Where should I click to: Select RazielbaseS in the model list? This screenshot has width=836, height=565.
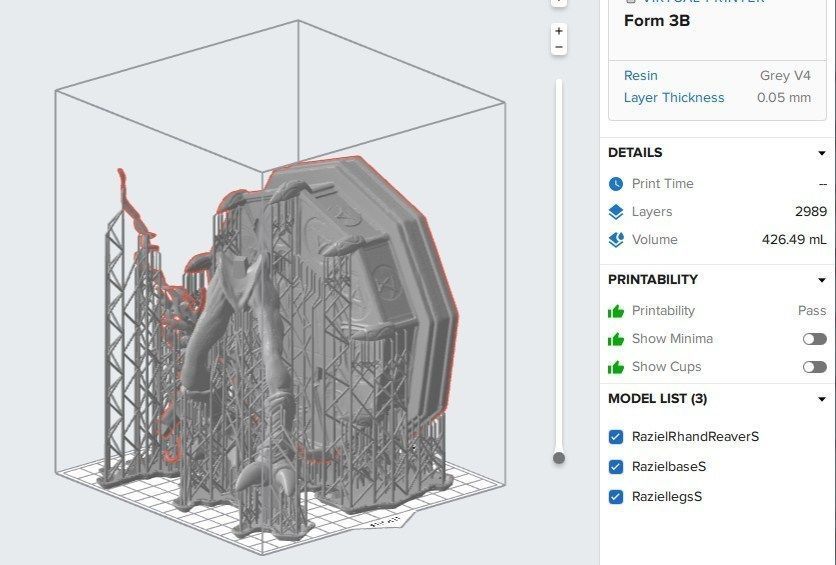[x=669, y=466]
